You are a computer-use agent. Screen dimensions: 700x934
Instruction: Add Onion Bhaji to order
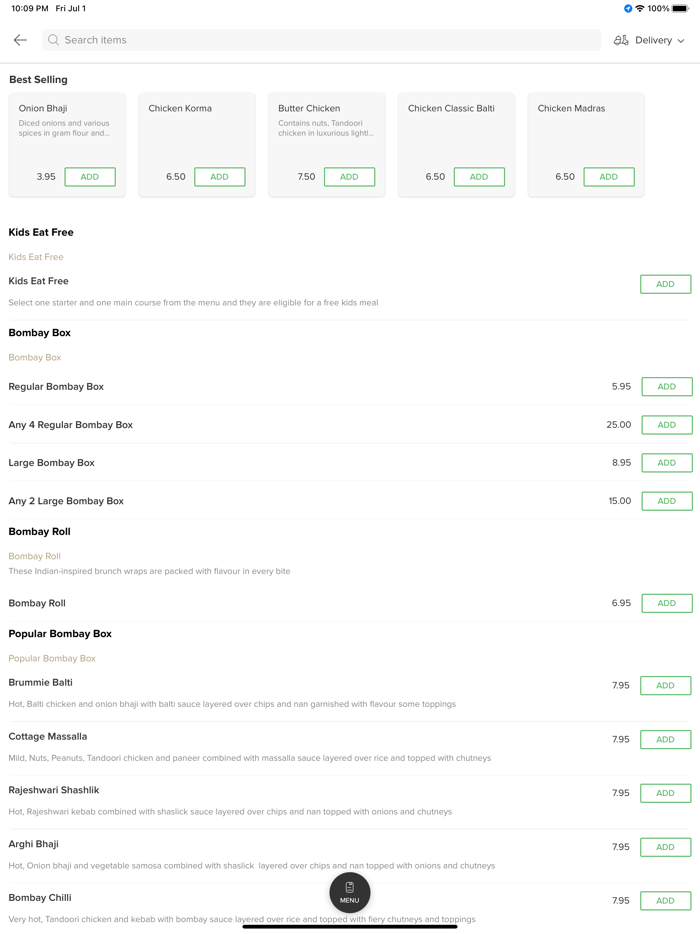(x=90, y=177)
